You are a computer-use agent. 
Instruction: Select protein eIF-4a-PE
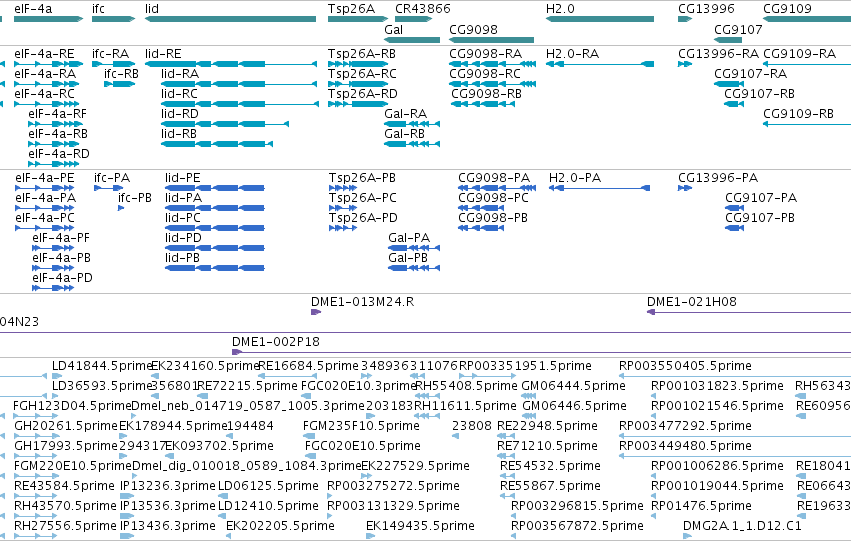pos(45,188)
